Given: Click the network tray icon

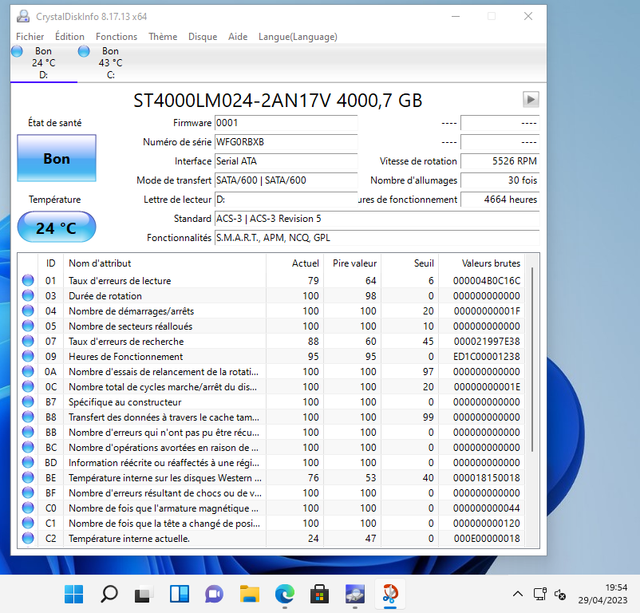Looking at the screenshot, I should point(540,594).
